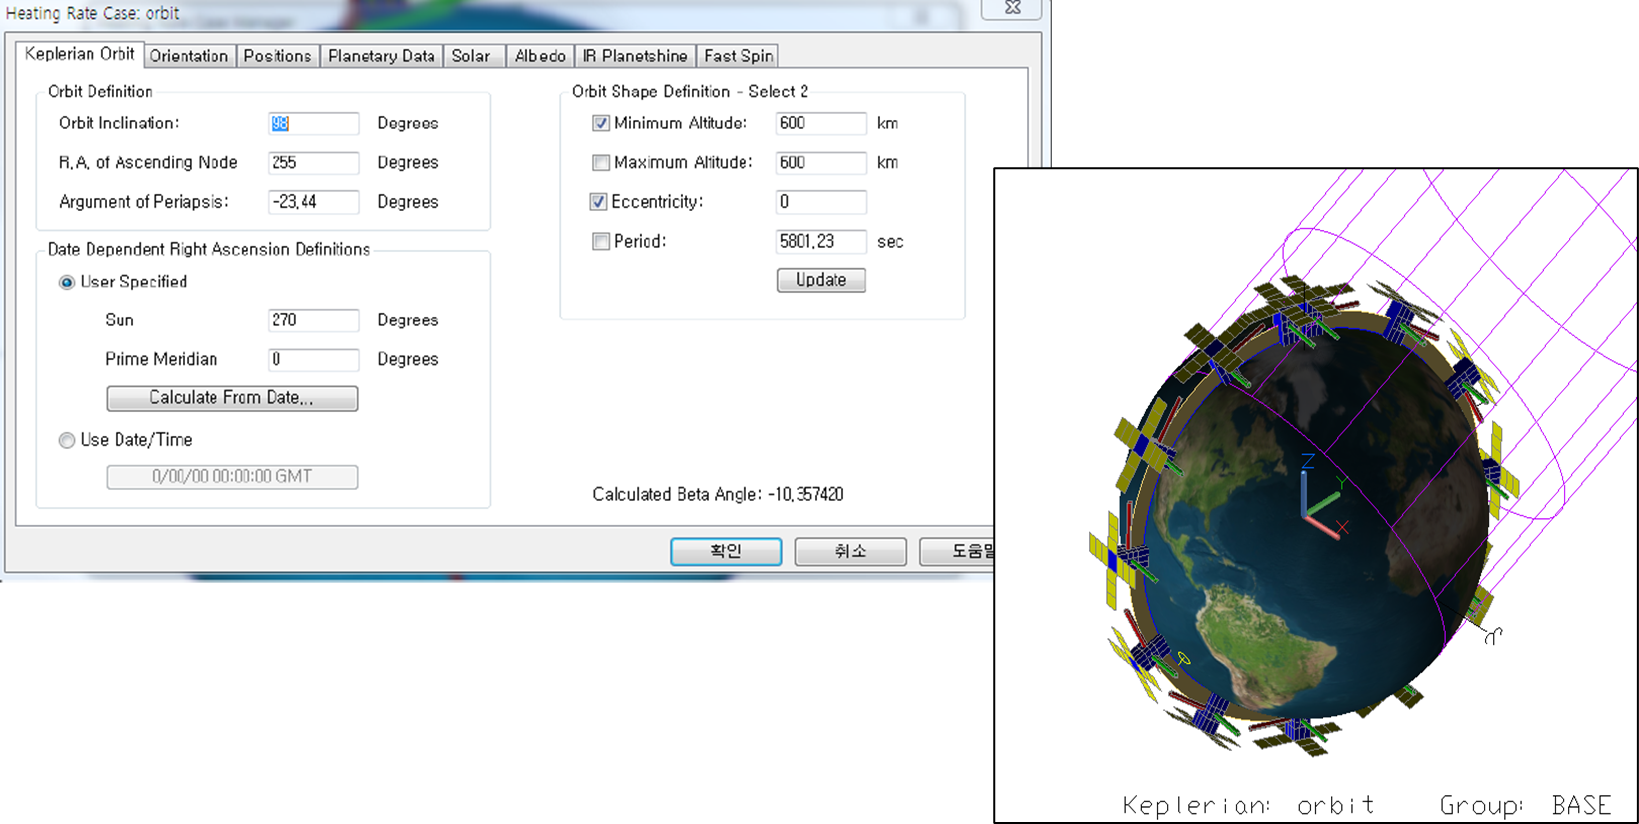This screenshot has height=824, width=1639.
Task: Enable the Maximum Altitude checkbox
Action: click(x=601, y=162)
